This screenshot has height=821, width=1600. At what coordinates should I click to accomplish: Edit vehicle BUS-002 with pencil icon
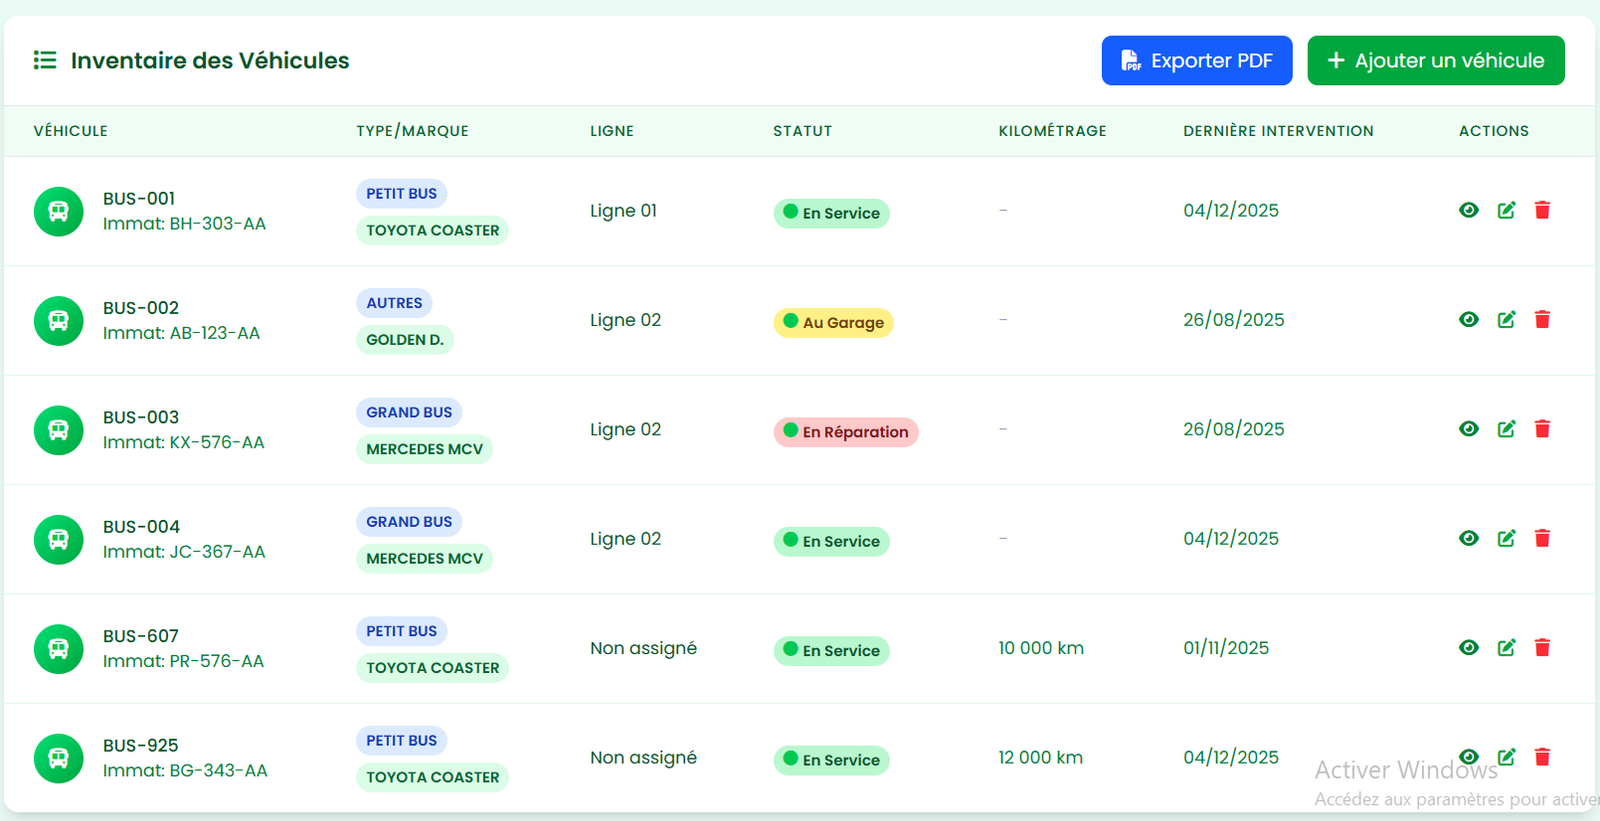[x=1506, y=320]
